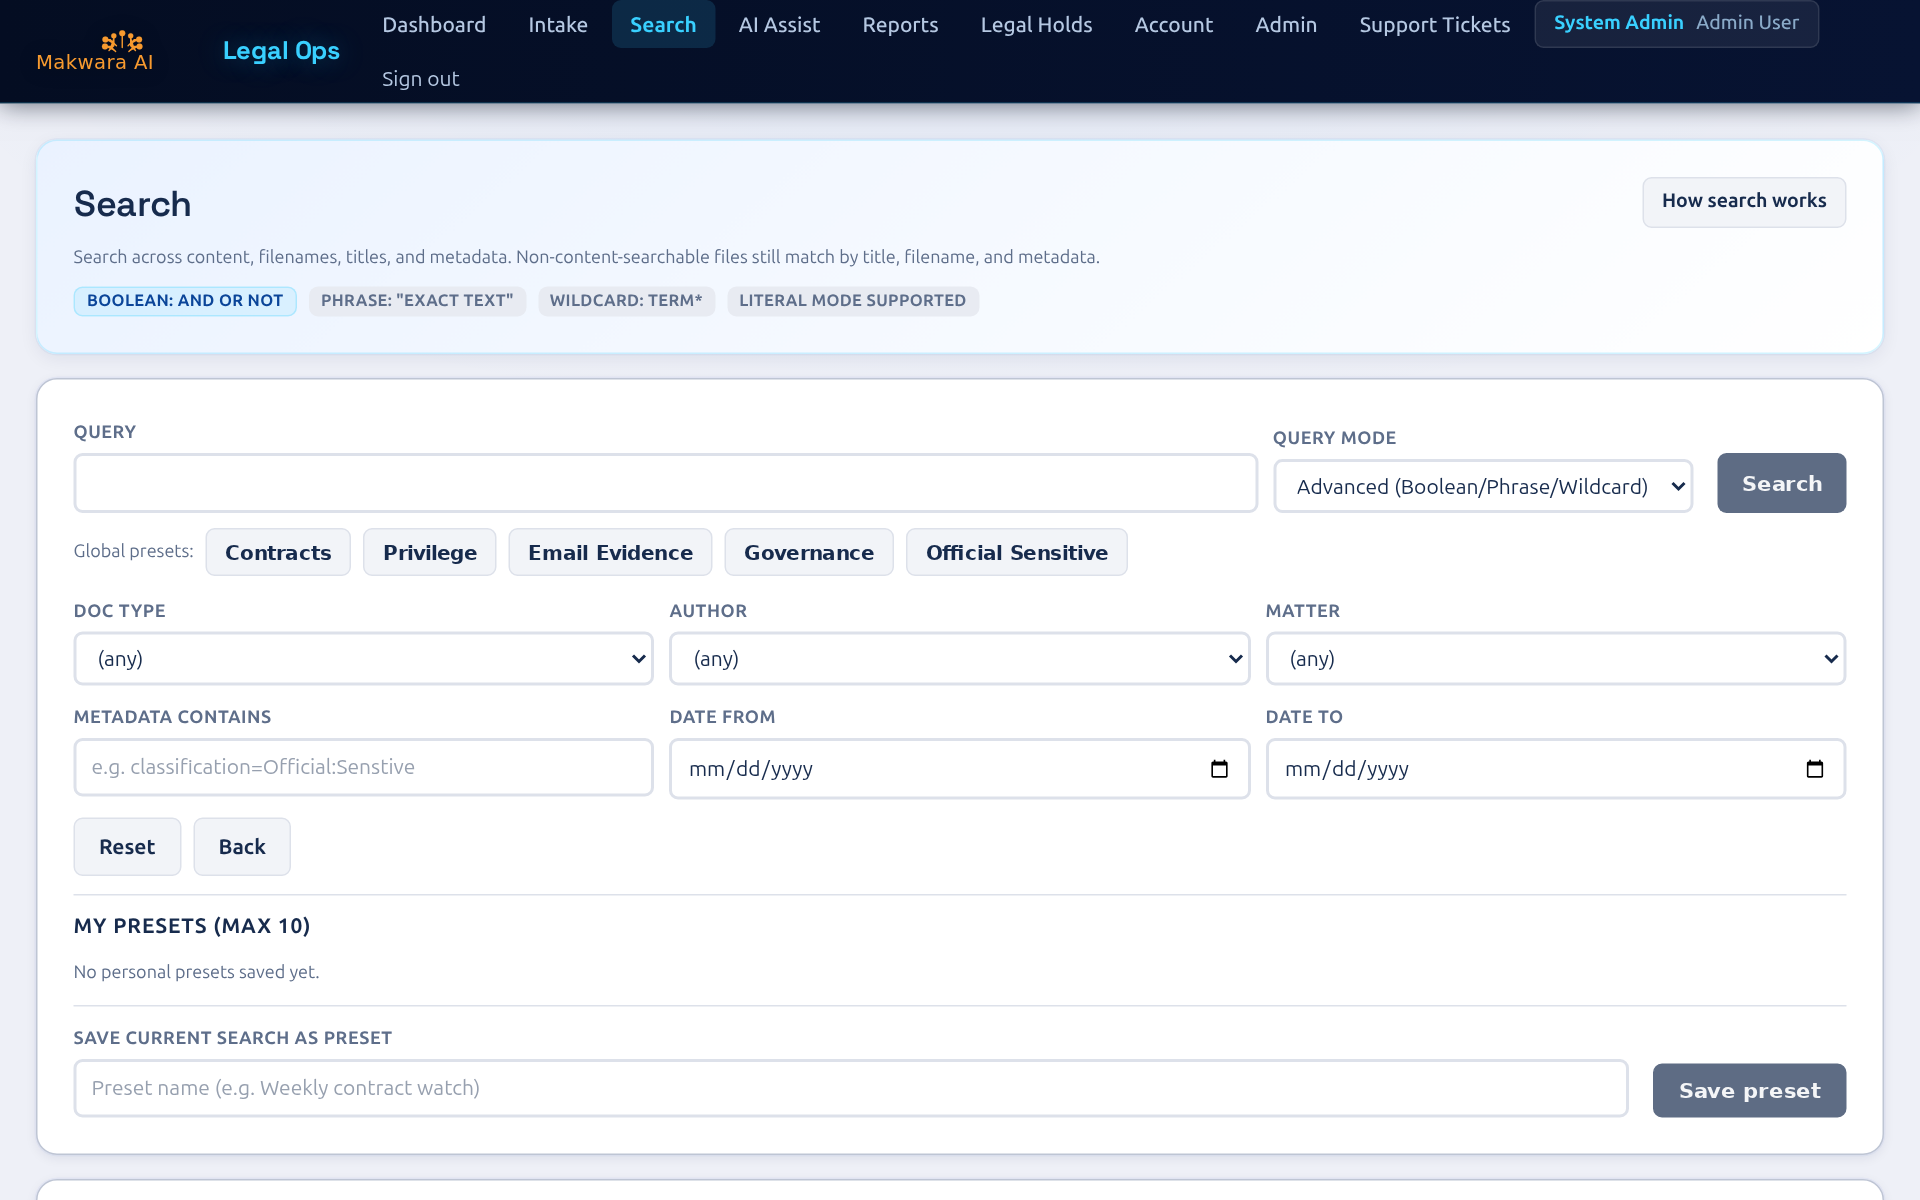The image size is (1920, 1200).
Task: Click the Makwara AI logo icon
Action: (x=121, y=41)
